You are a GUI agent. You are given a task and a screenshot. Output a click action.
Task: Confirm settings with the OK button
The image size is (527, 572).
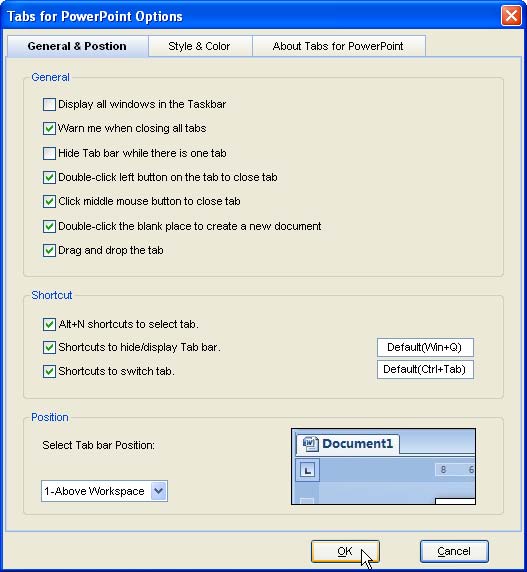(345, 551)
